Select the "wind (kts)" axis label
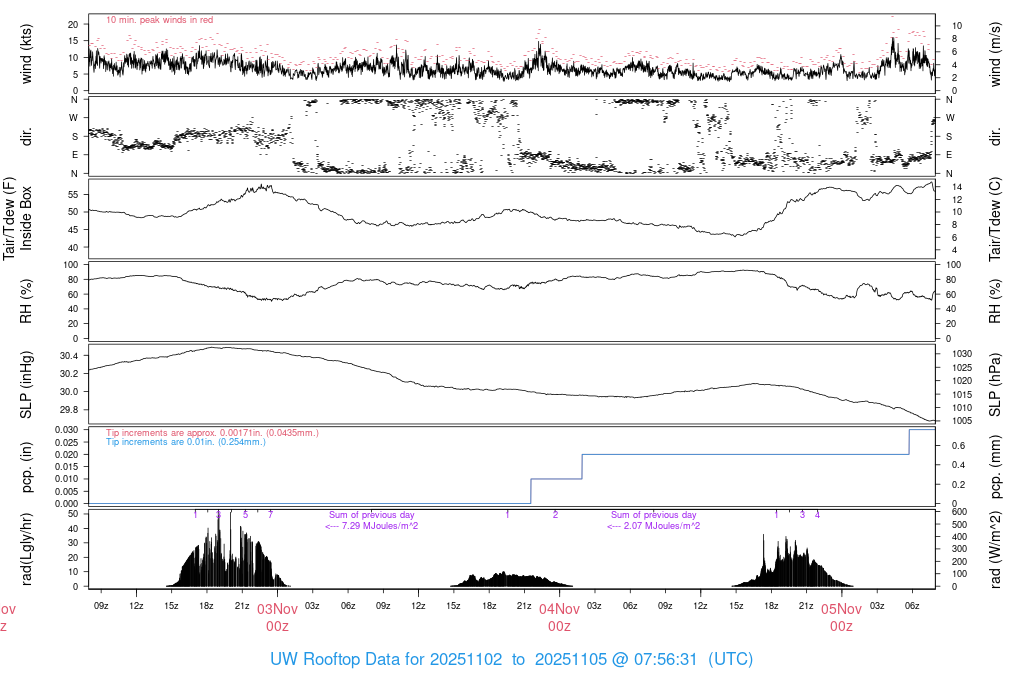 (x=26, y=54)
